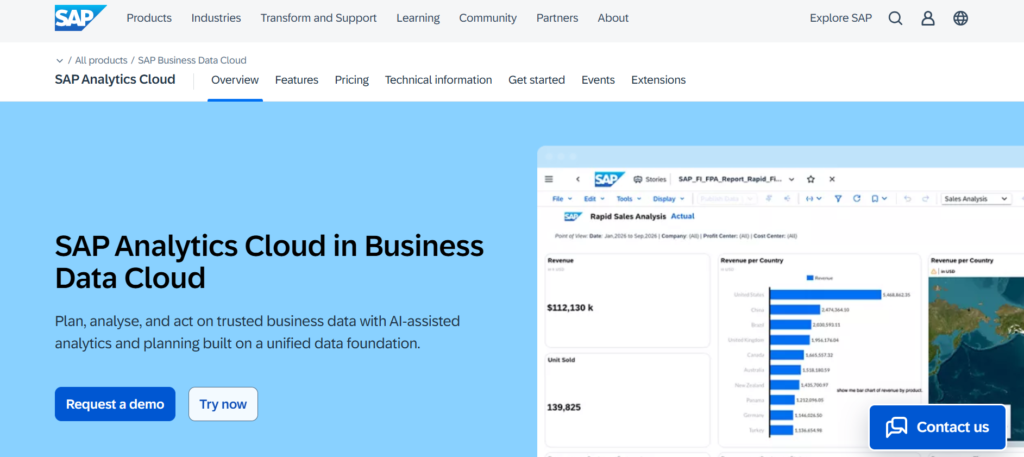Open the Community menu
This screenshot has width=1024, height=457.
(488, 18)
